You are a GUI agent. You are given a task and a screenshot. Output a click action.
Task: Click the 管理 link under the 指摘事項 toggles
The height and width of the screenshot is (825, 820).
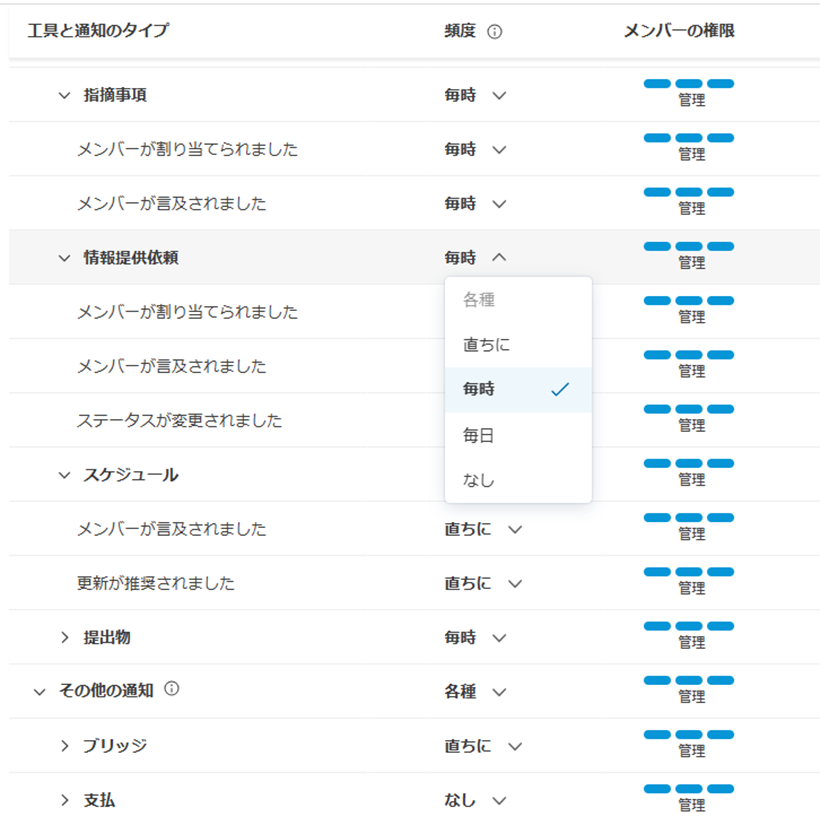[694, 100]
